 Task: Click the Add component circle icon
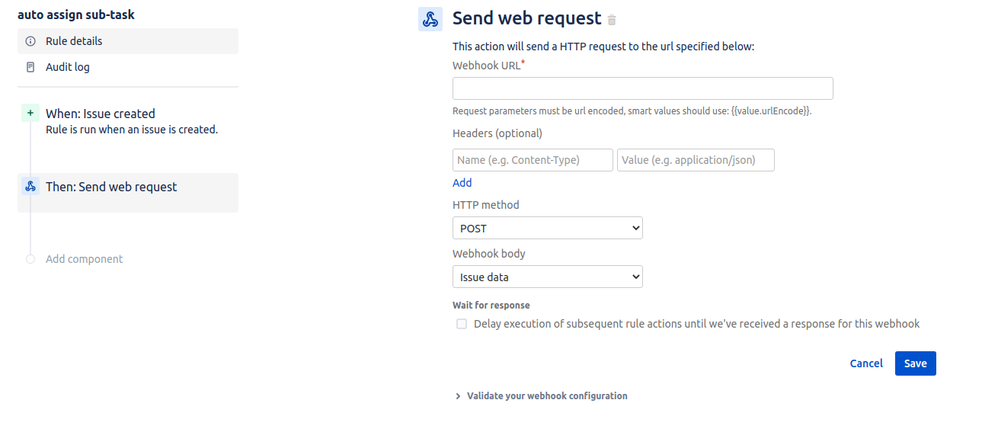[x=30, y=259]
